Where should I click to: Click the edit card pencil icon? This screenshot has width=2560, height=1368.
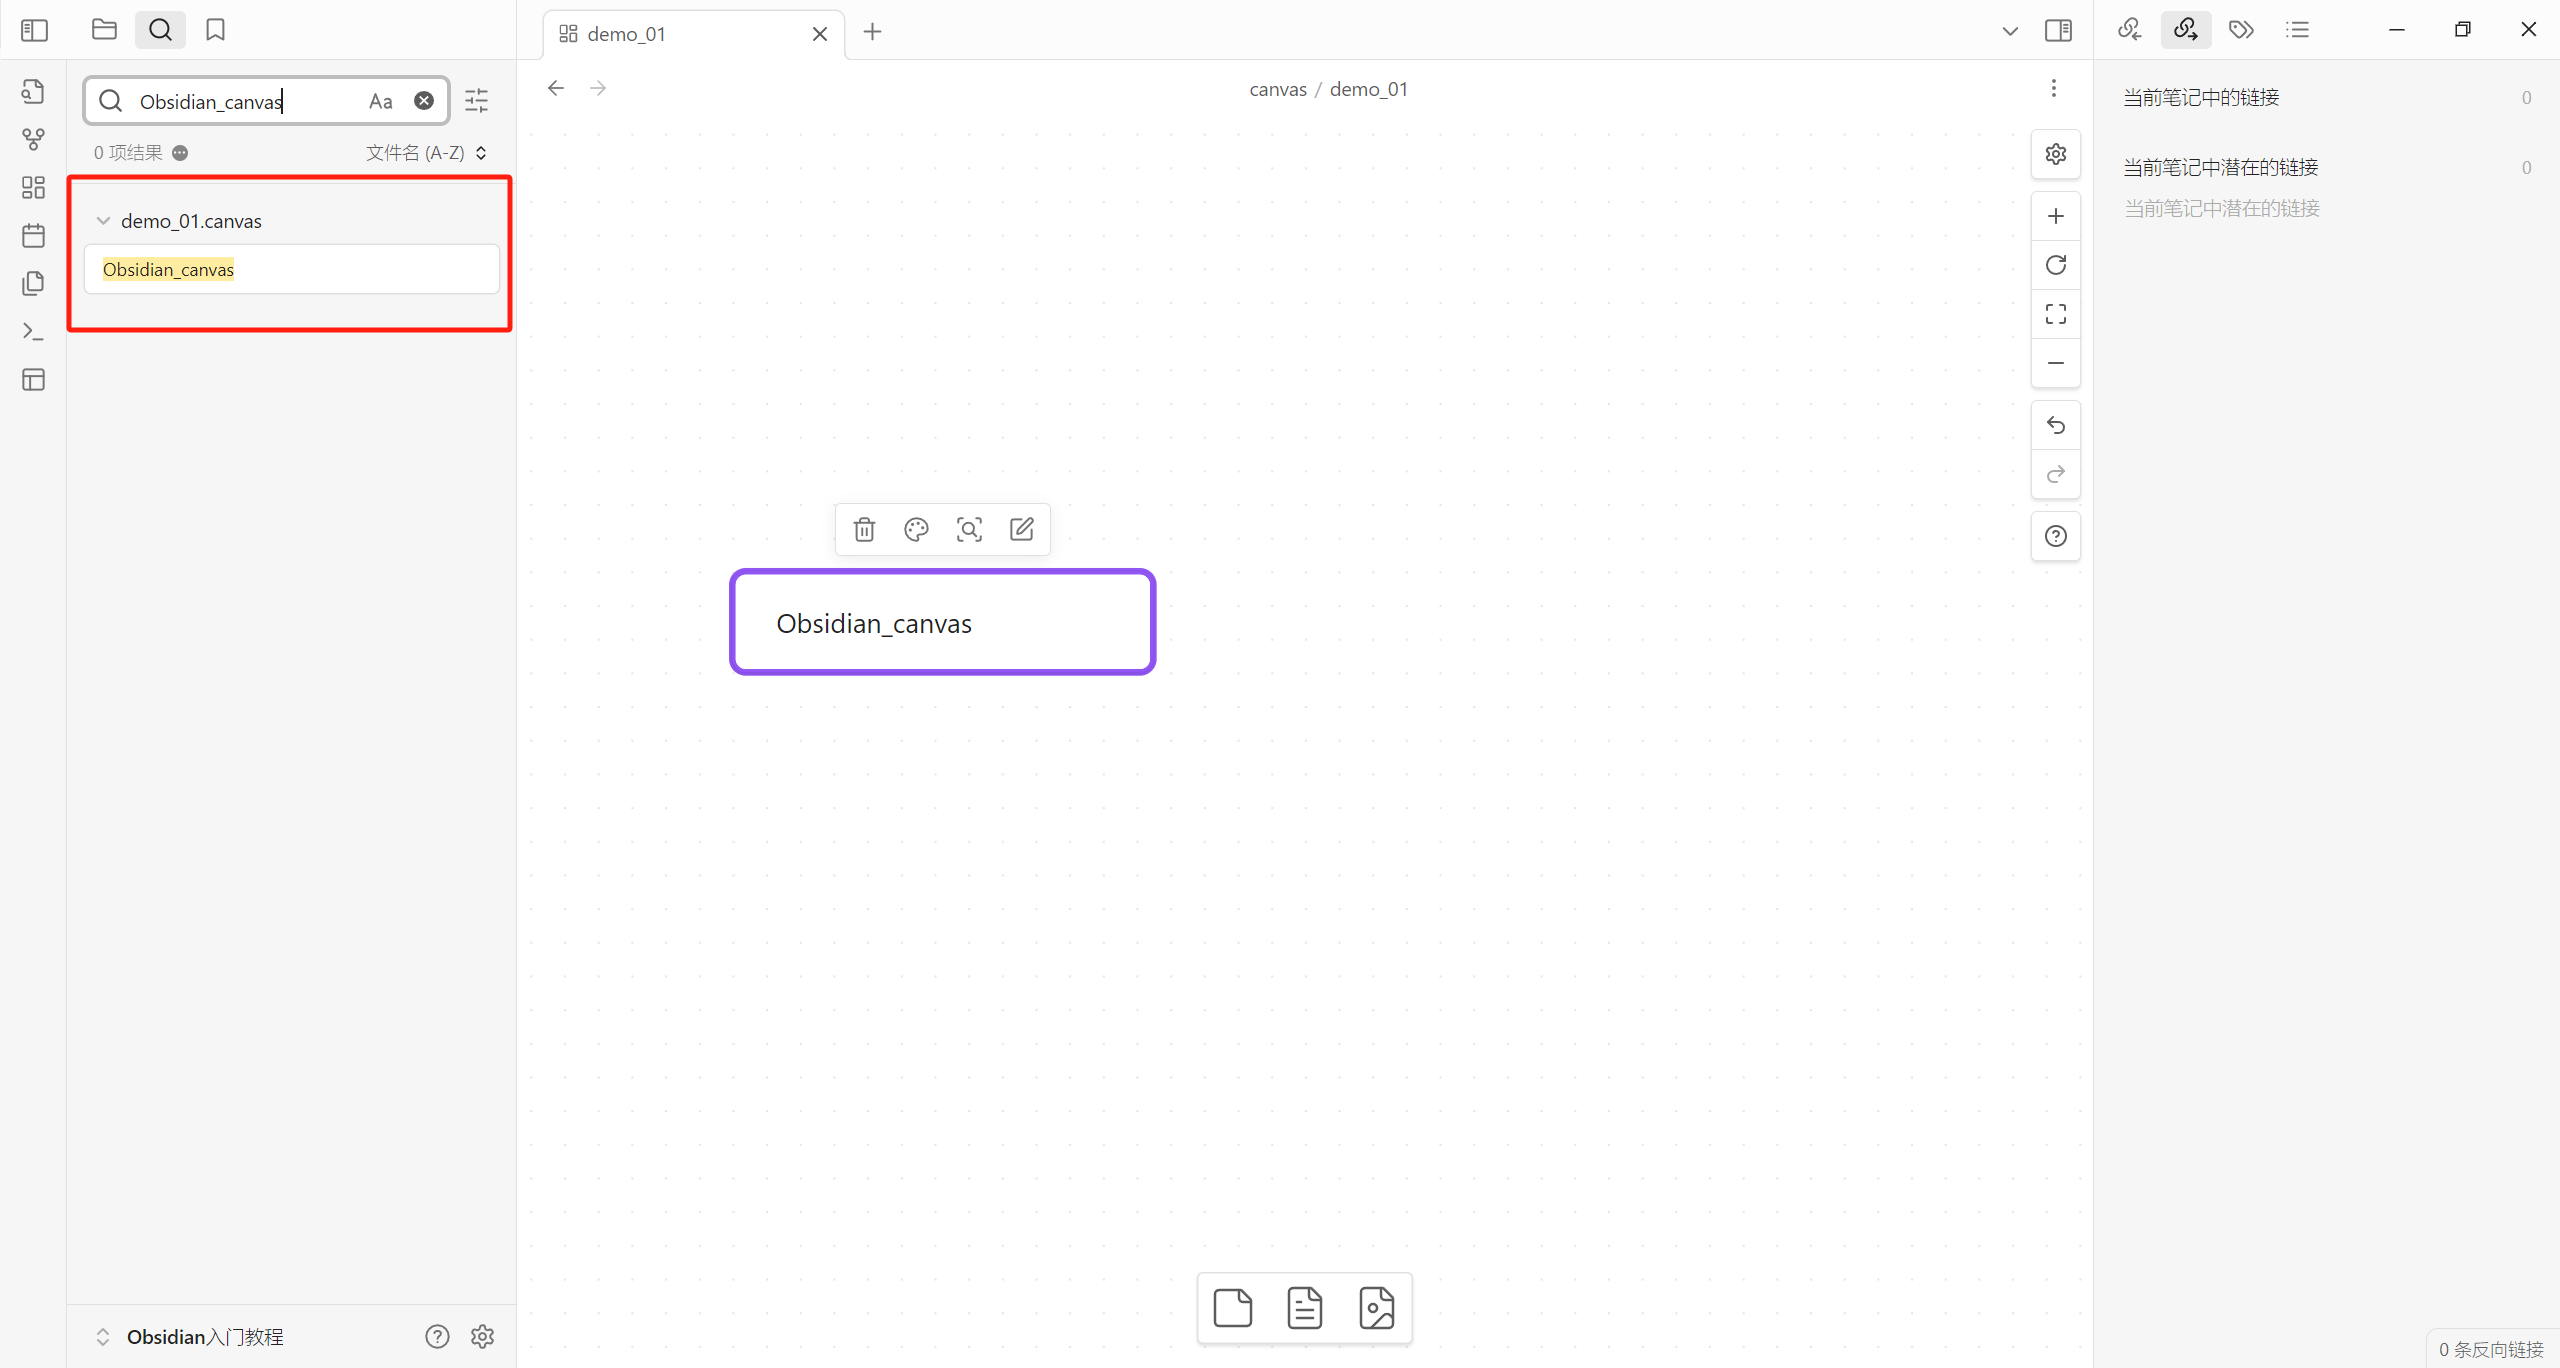pos(1021,529)
